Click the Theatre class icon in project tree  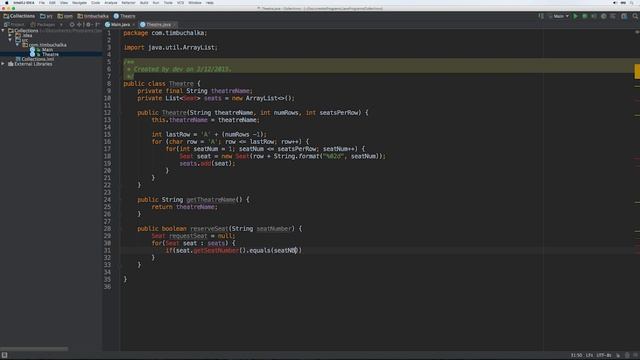point(33,54)
